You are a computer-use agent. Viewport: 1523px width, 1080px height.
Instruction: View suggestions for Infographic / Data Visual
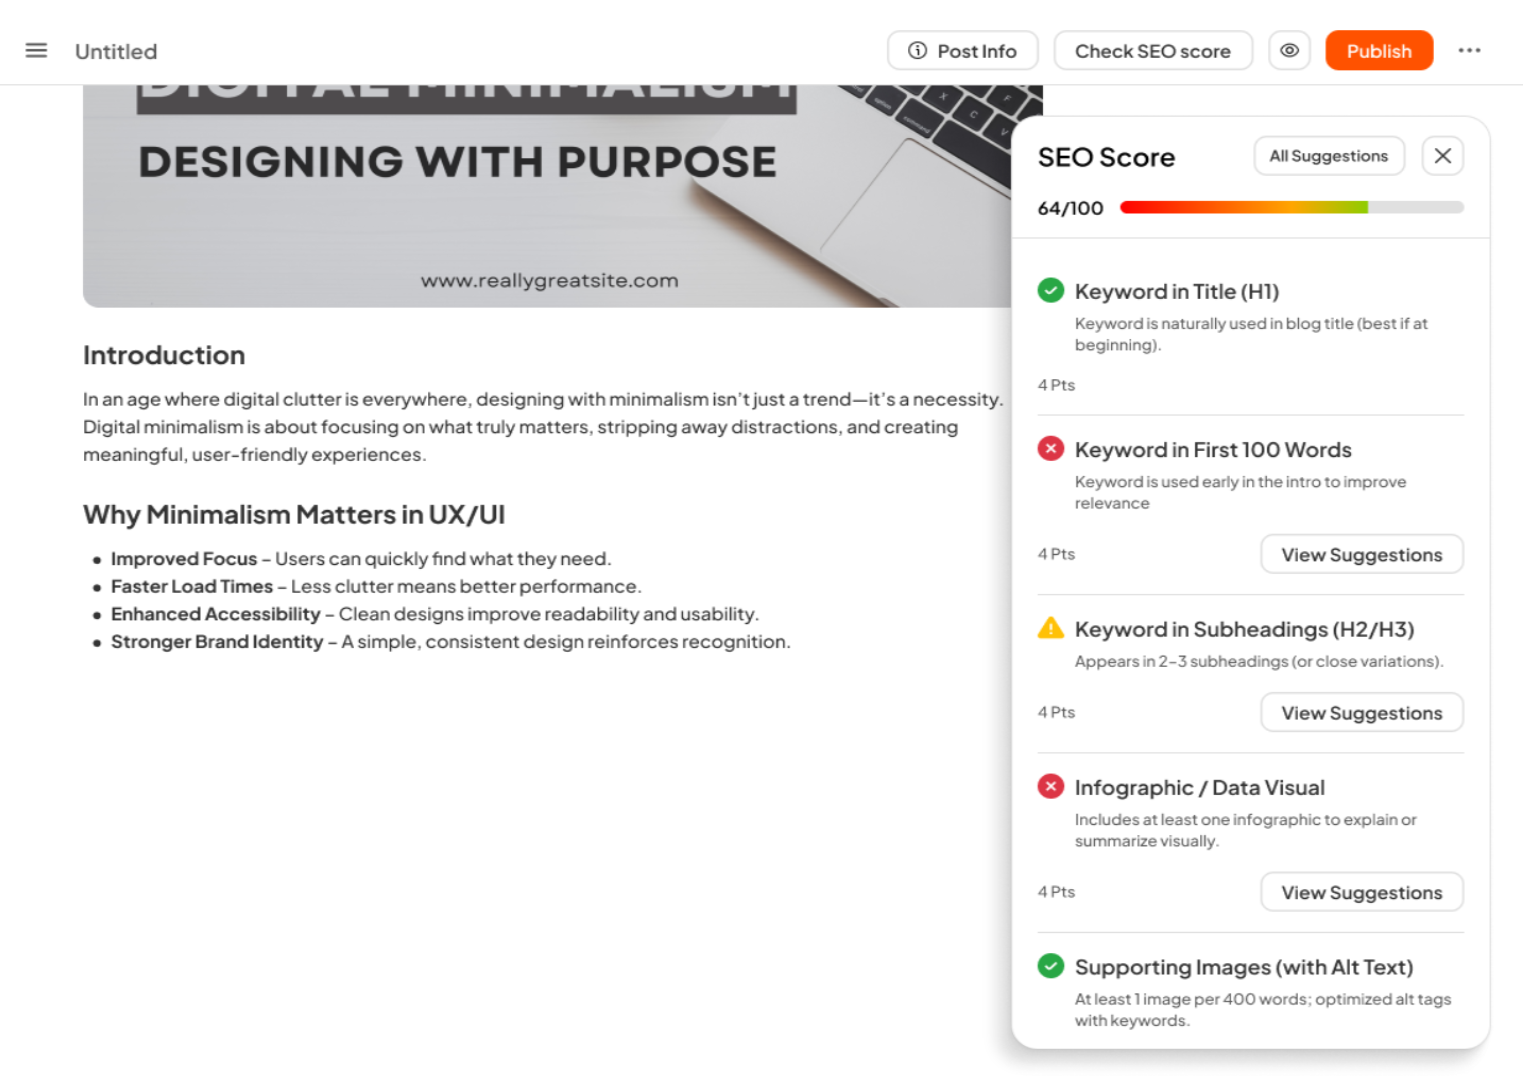tap(1361, 893)
